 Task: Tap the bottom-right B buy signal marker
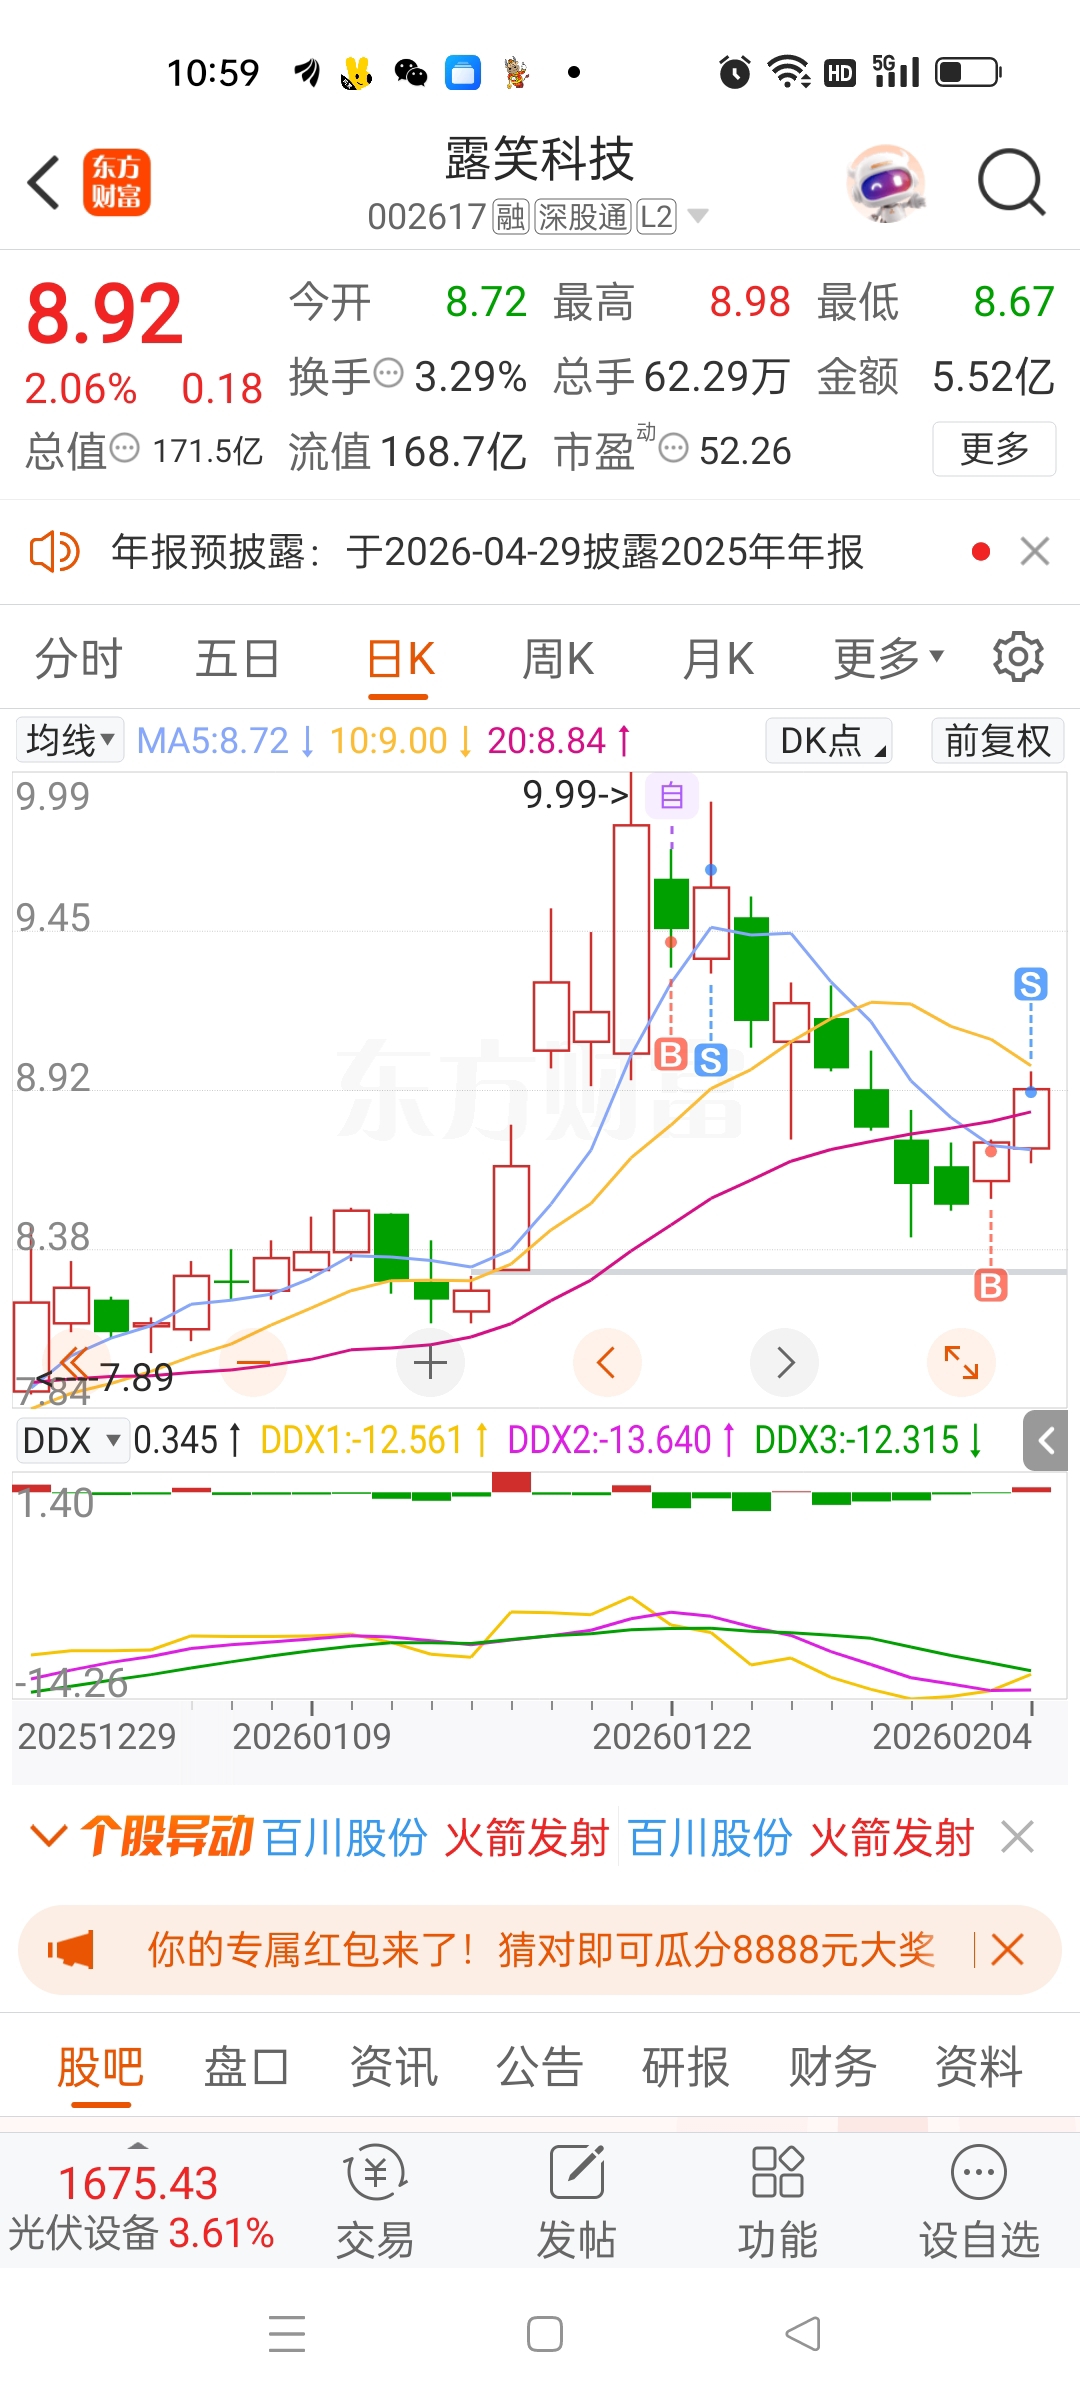[991, 1285]
